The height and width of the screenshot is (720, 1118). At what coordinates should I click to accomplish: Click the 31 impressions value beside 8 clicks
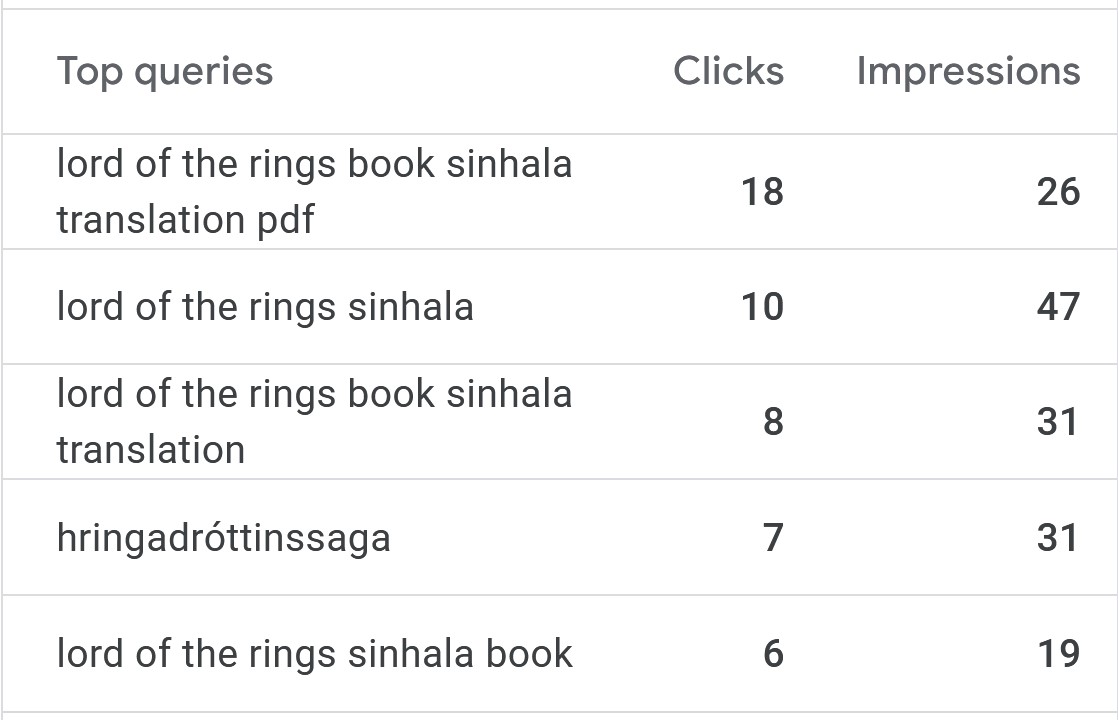(1058, 422)
